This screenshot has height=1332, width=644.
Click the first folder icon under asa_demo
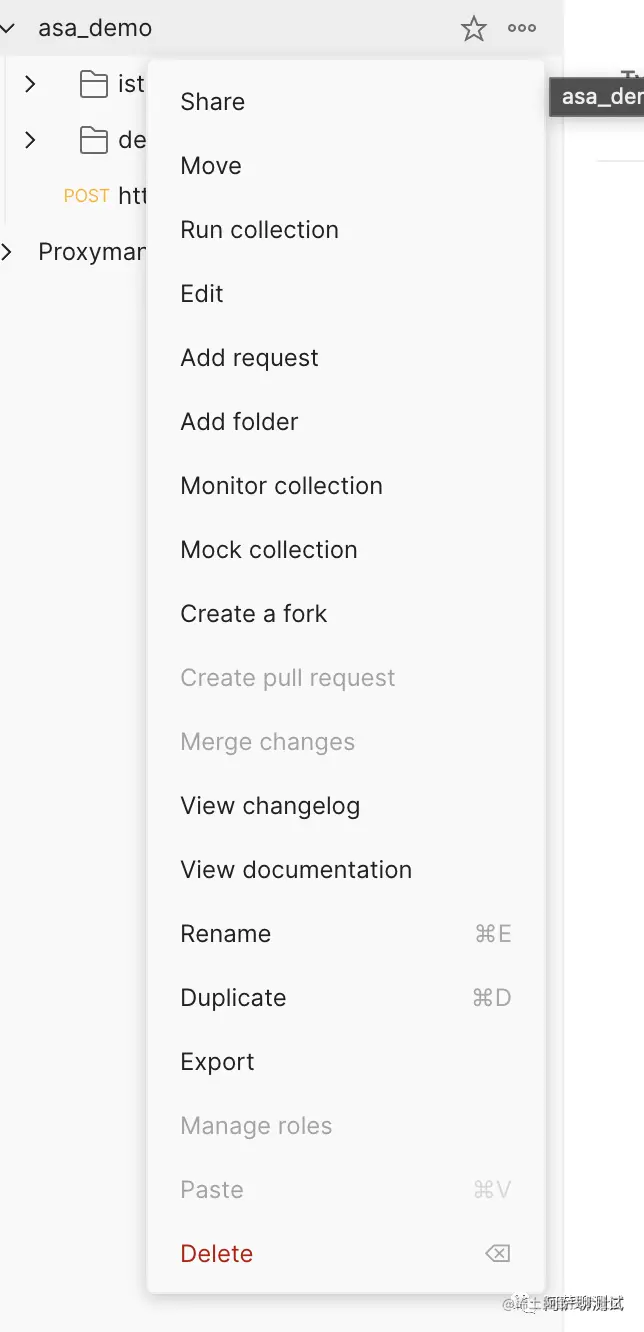(94, 85)
